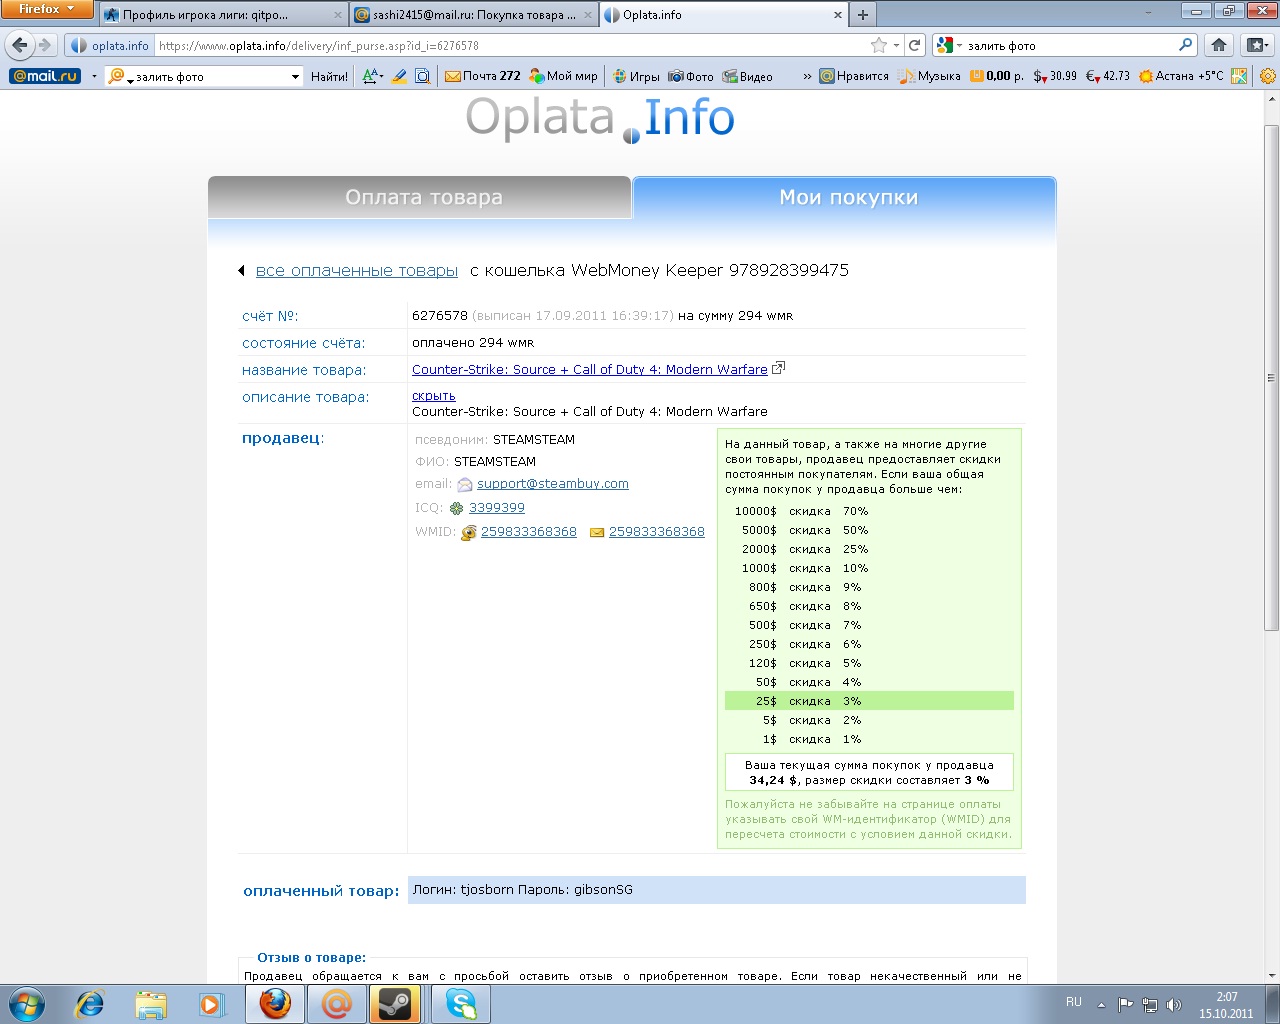Click скрыть to hide the product description

click(x=434, y=396)
